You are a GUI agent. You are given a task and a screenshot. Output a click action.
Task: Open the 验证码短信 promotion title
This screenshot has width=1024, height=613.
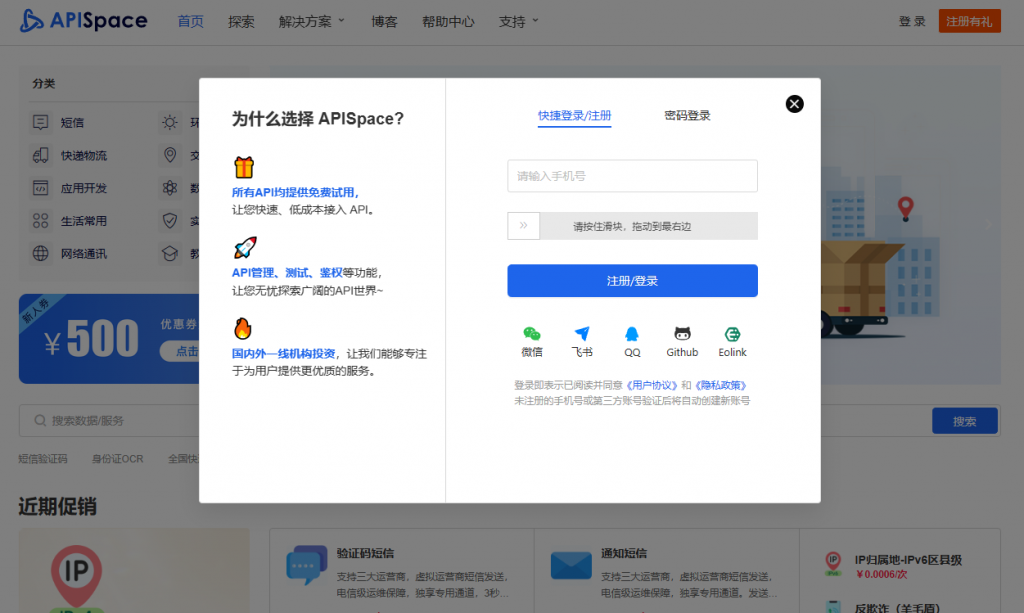[365, 554]
